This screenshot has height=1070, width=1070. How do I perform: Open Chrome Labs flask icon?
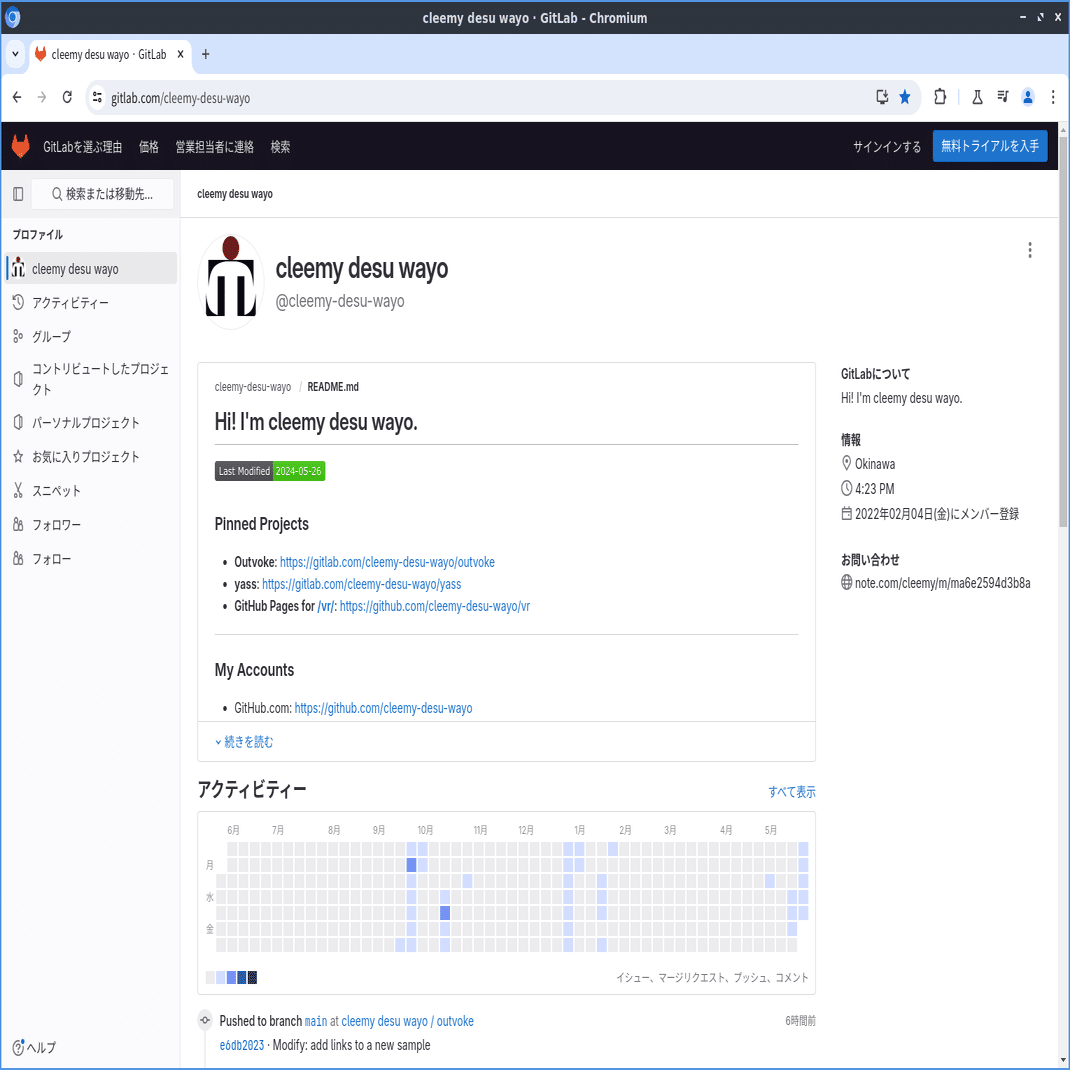(977, 98)
